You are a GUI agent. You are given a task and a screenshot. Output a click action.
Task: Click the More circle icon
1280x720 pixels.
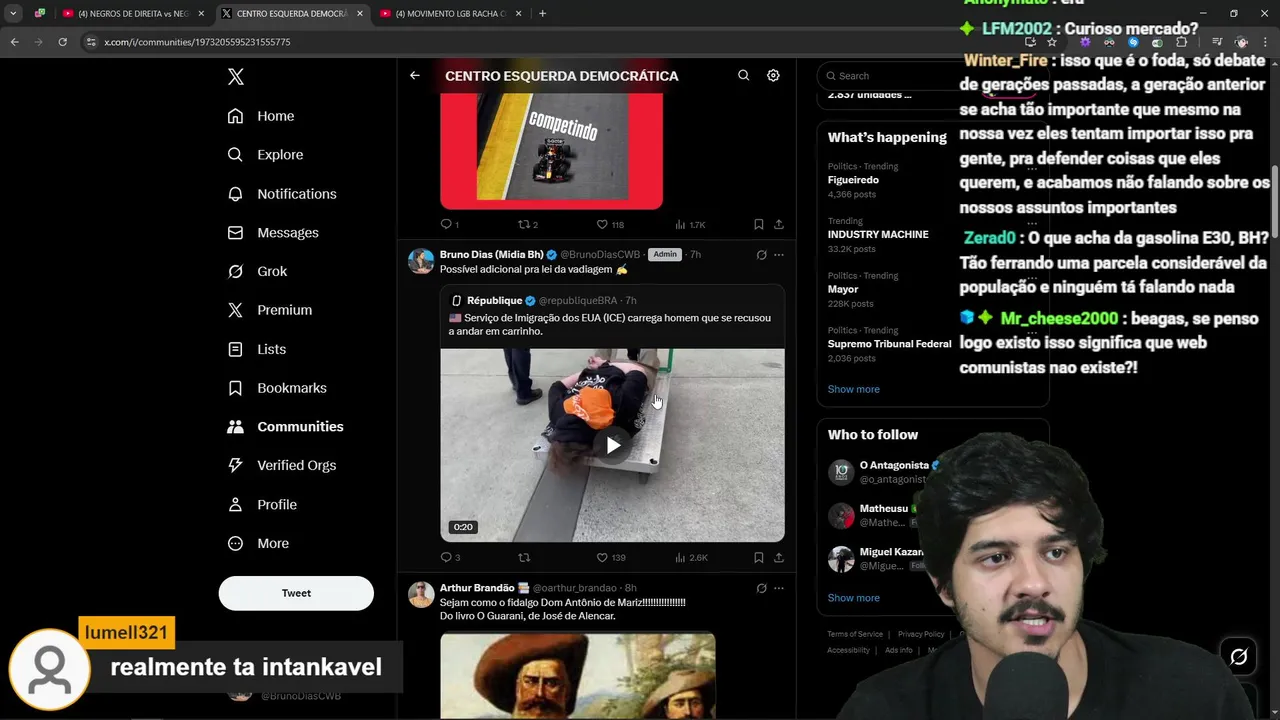tap(235, 543)
